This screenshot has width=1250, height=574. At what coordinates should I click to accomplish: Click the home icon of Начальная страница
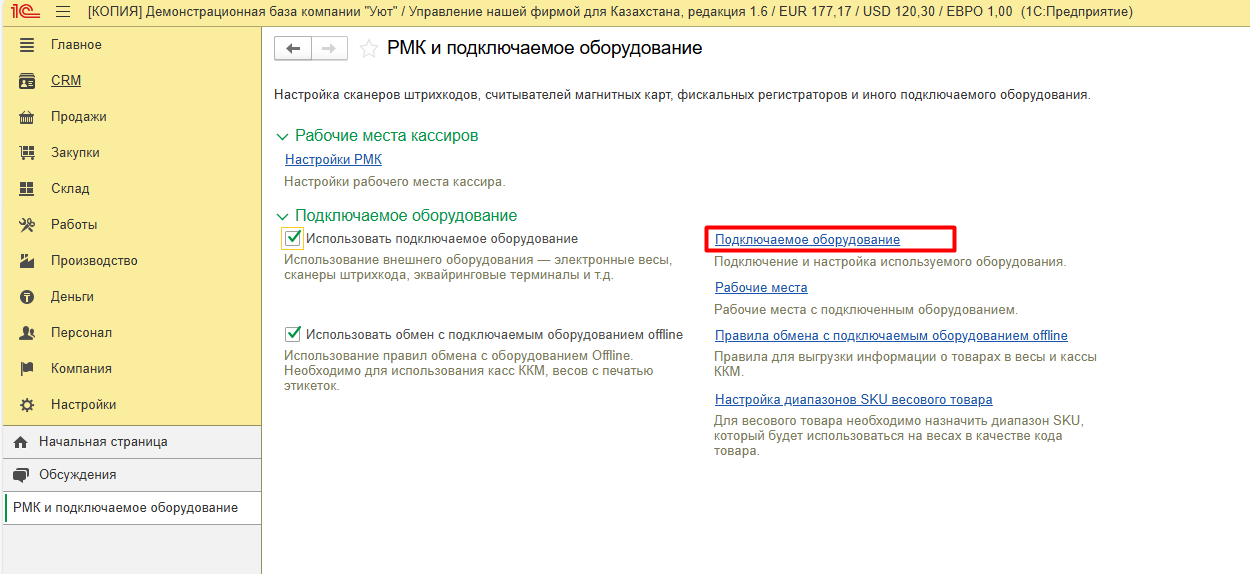20,442
